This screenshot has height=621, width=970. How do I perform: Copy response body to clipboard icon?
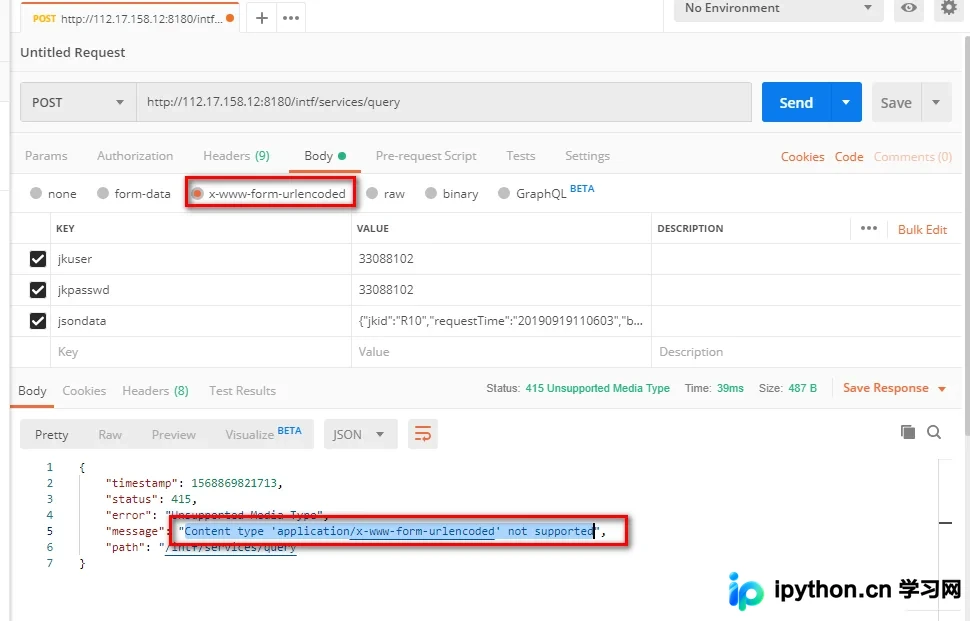pyautogui.click(x=908, y=432)
